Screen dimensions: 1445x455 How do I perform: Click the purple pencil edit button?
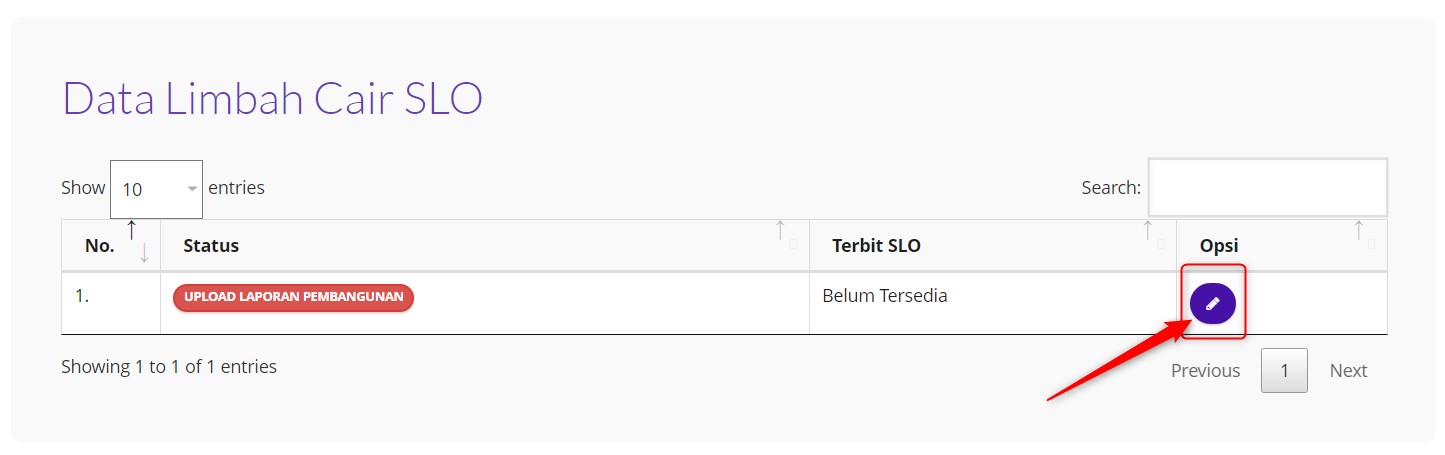(x=1212, y=303)
